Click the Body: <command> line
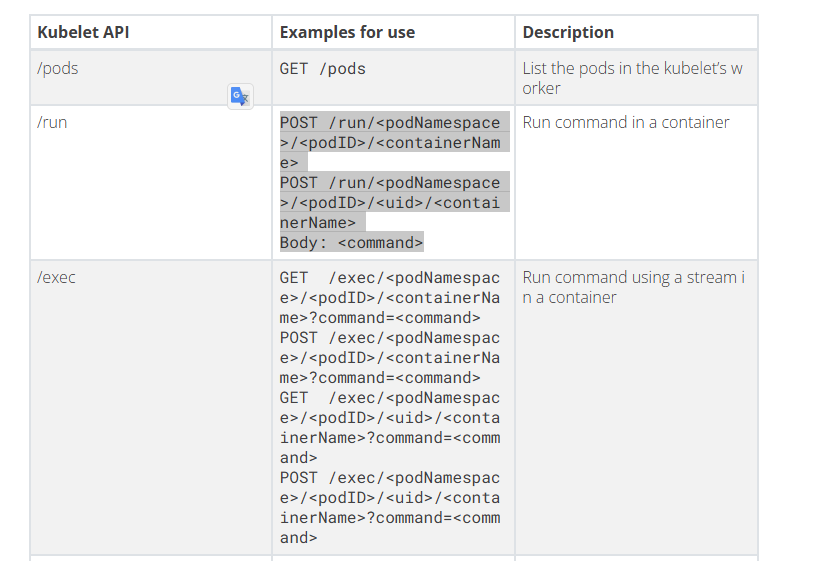This screenshot has height=561, width=820. pos(351,242)
